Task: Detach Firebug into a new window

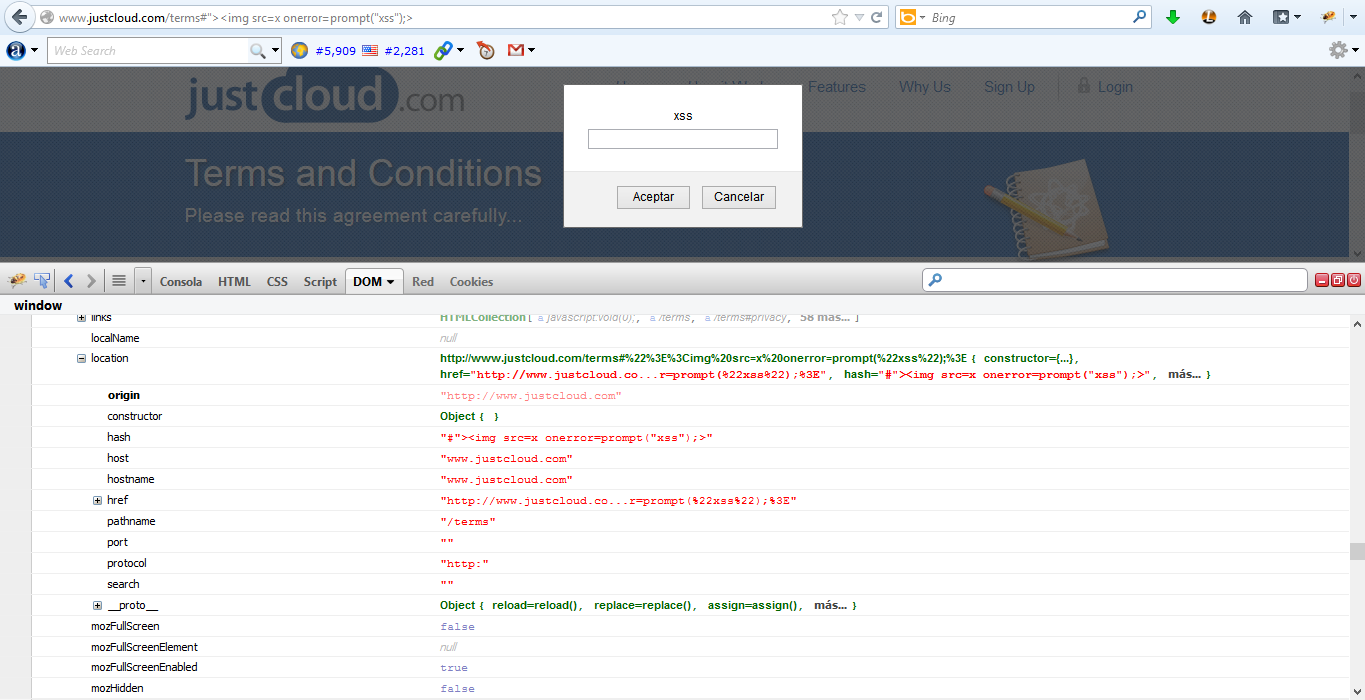Action: [1338, 281]
